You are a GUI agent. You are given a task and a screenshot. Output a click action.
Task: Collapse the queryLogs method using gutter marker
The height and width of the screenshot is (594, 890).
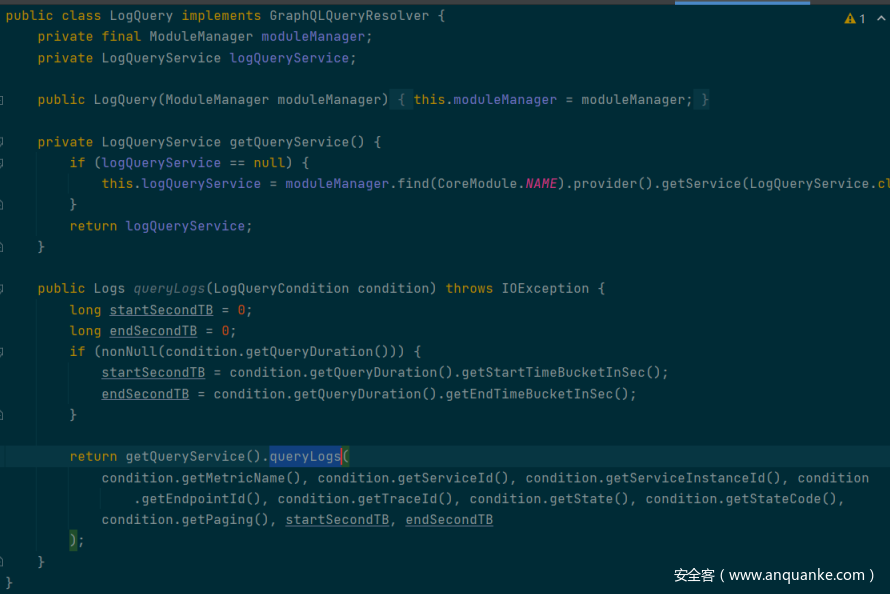[x=2, y=288]
